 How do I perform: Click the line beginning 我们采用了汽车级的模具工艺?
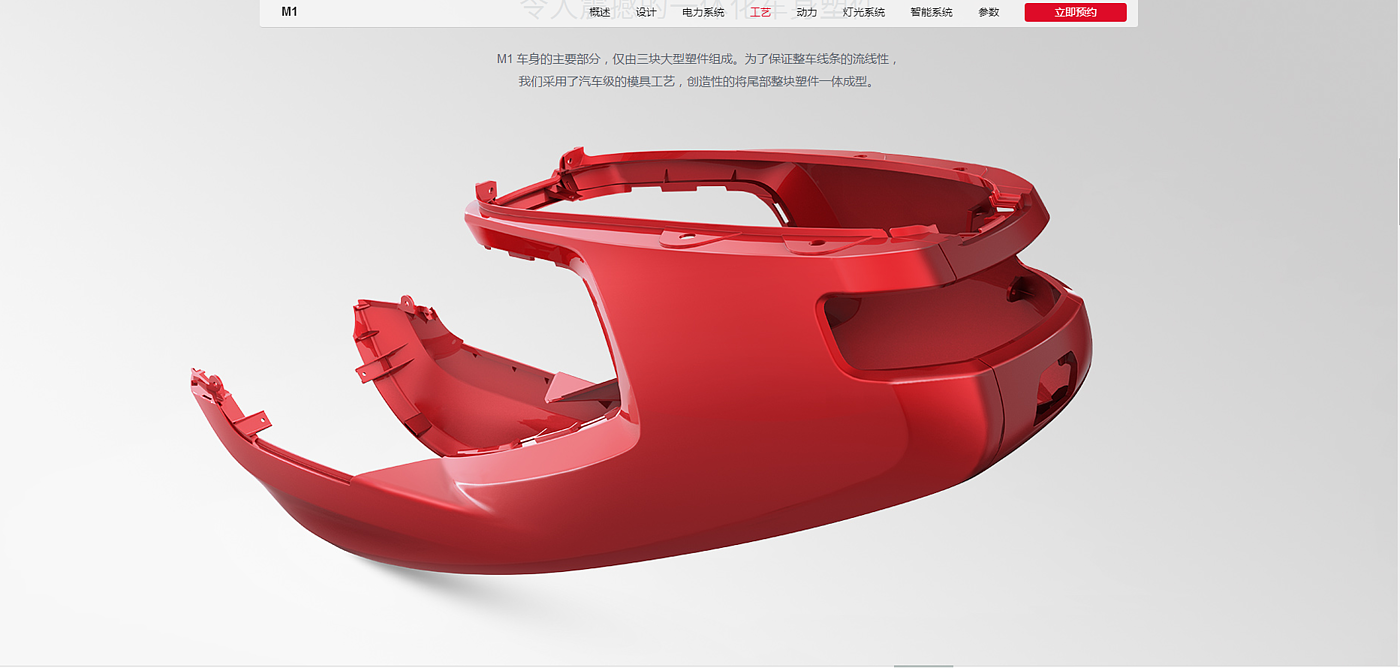click(697, 82)
